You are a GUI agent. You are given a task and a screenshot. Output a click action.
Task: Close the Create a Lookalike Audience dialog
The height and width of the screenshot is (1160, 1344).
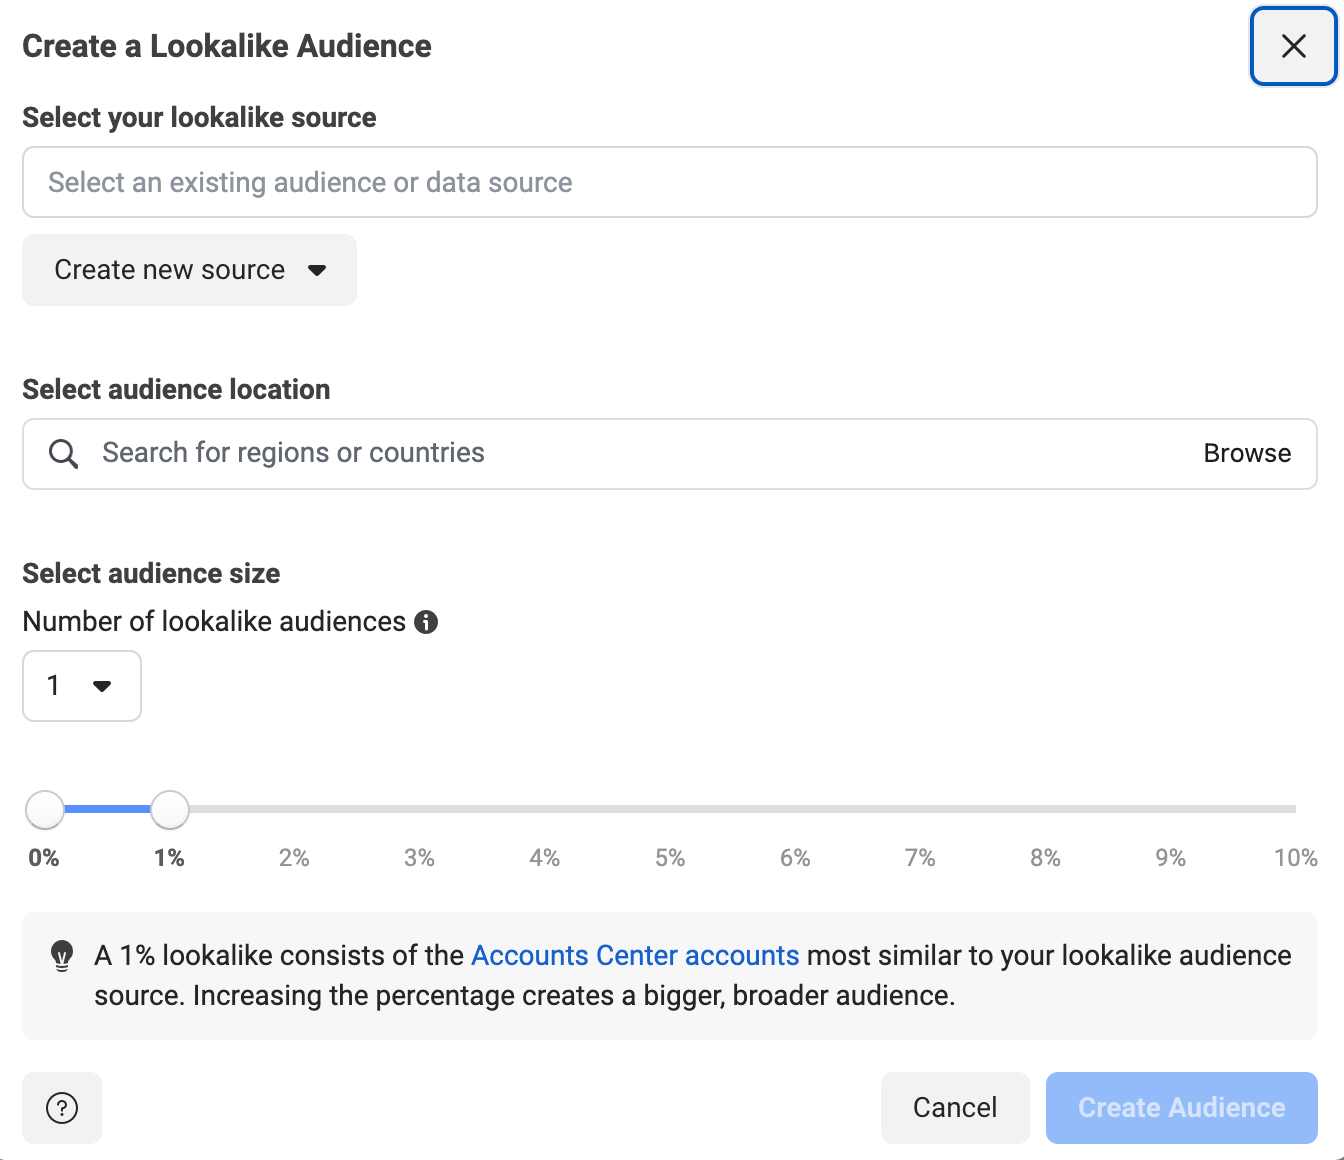[1293, 46]
